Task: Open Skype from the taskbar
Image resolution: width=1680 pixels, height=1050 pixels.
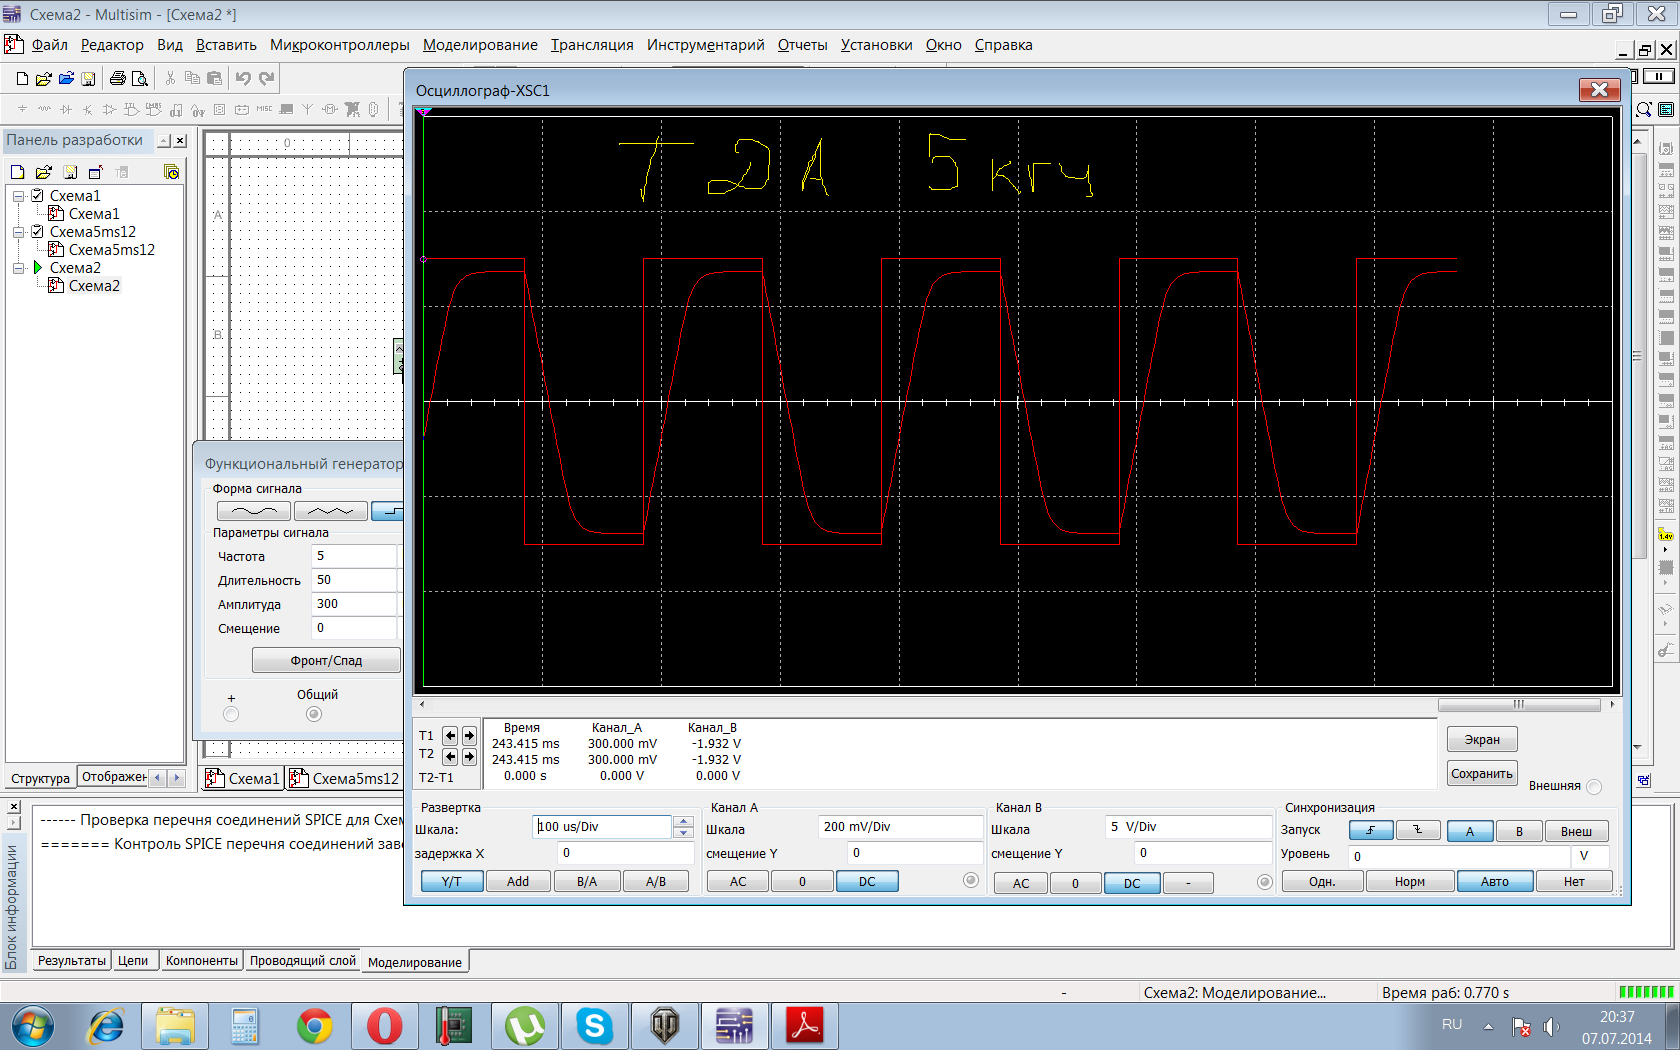Action: coord(595,1026)
